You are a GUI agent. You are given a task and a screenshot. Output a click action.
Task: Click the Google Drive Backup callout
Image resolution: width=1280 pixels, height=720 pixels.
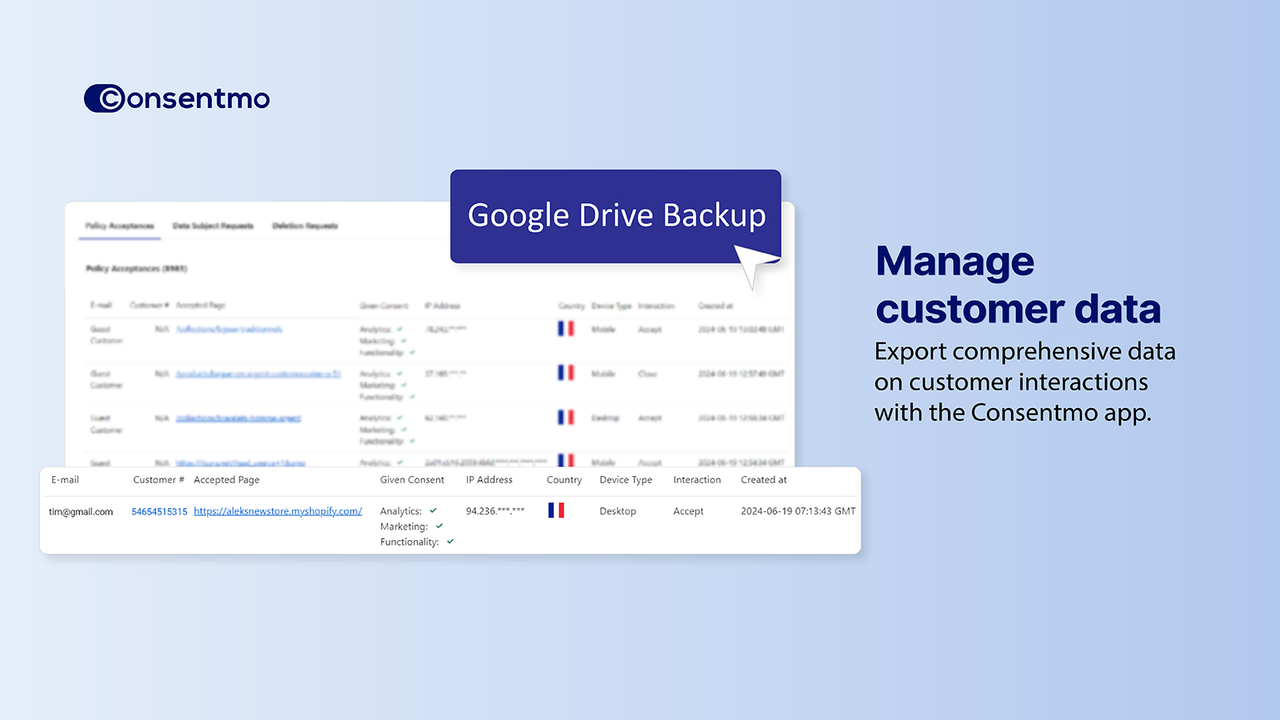pos(615,215)
